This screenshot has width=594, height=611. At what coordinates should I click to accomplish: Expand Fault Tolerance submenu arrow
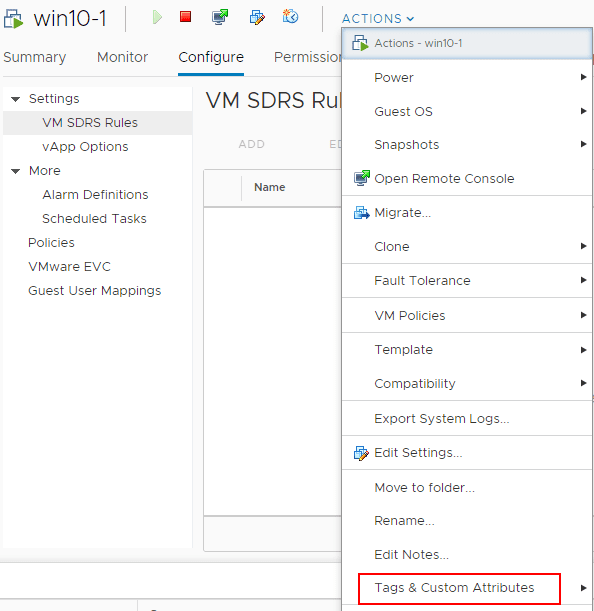(x=583, y=280)
